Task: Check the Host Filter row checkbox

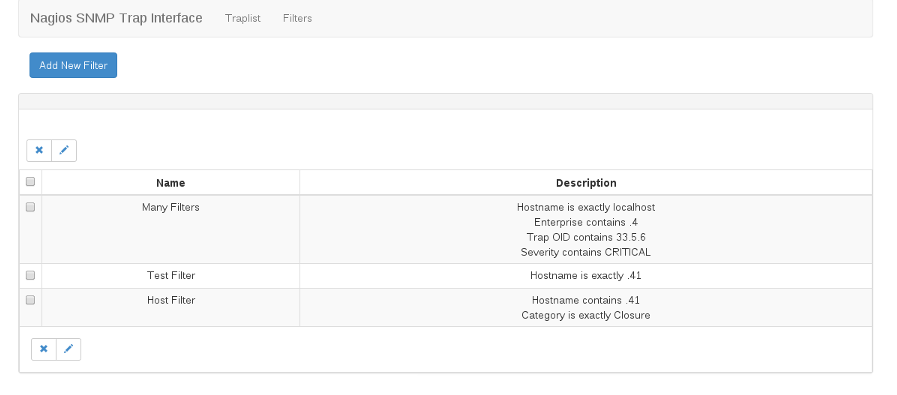Action: [30, 300]
